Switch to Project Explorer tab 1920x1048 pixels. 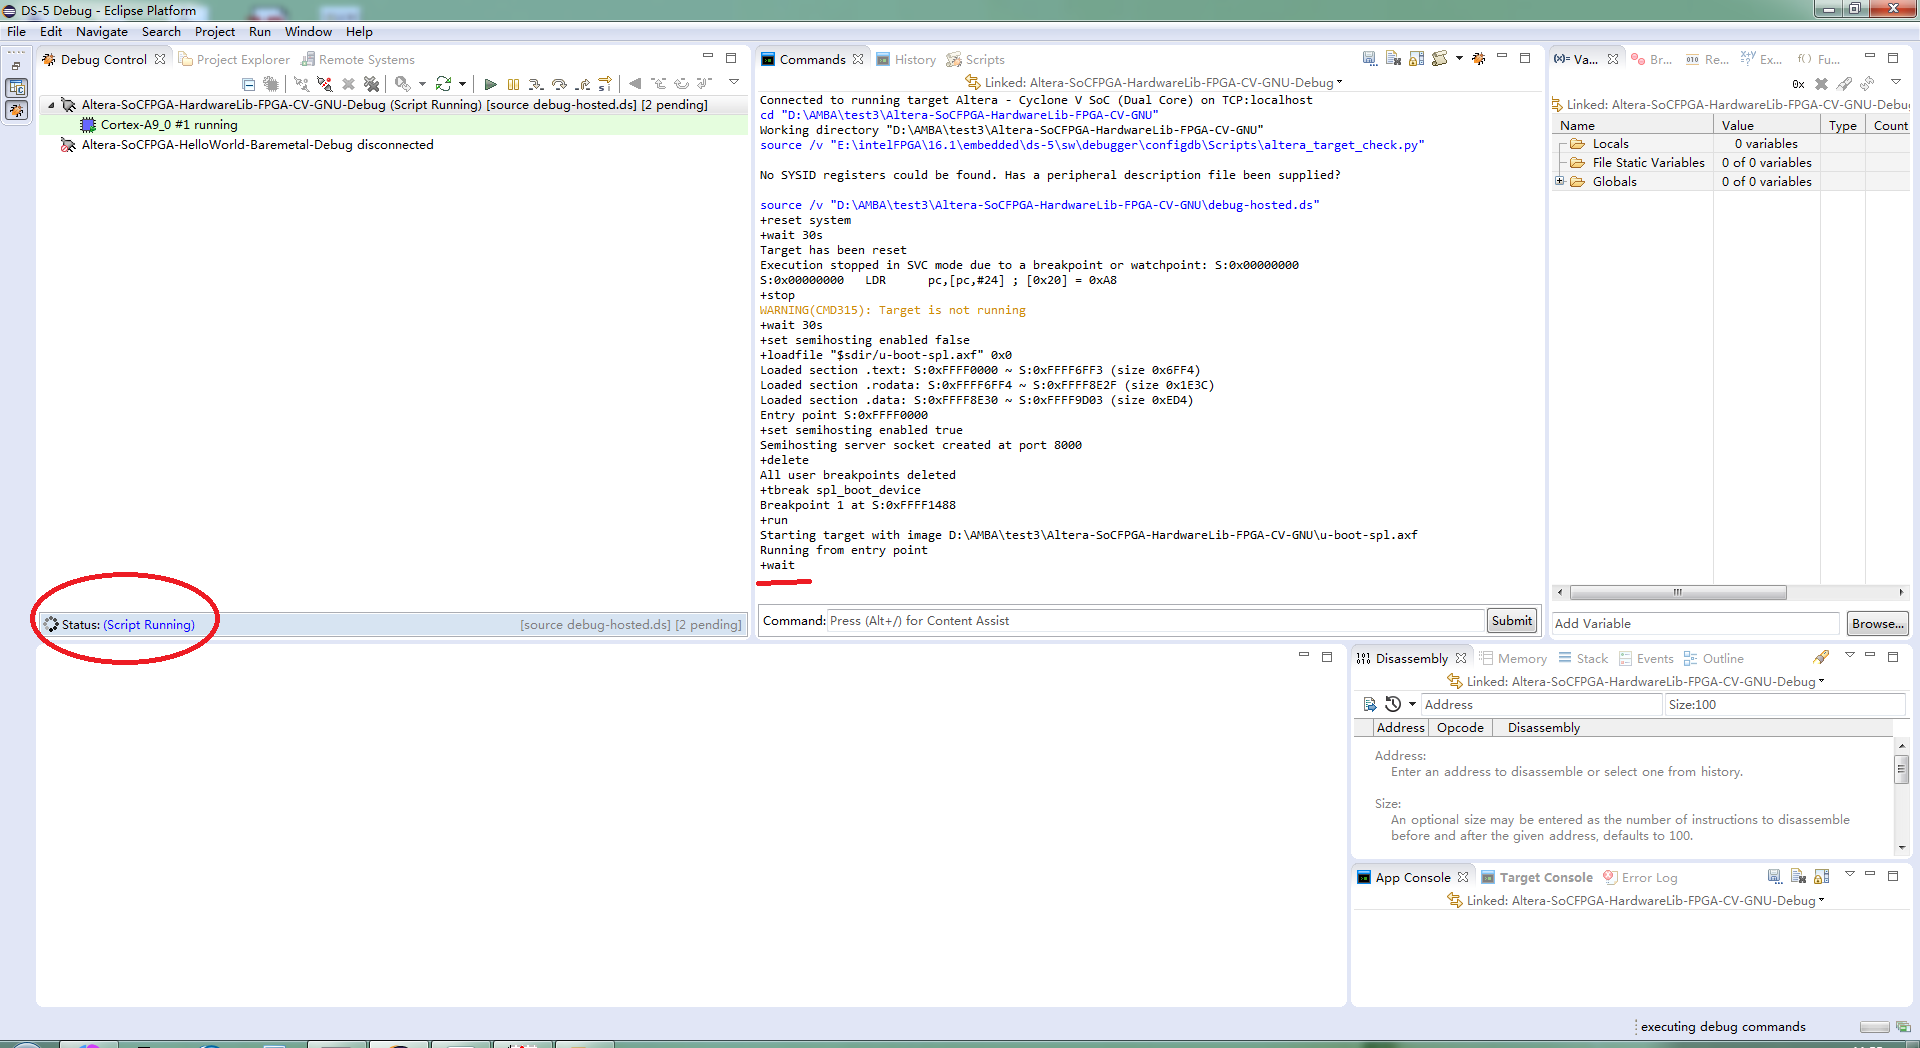click(x=233, y=59)
